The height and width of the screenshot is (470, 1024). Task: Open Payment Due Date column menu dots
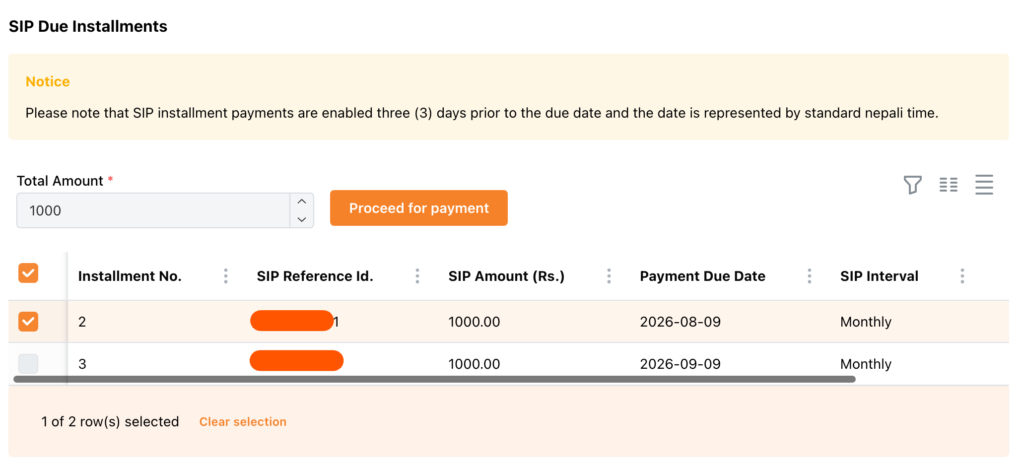tap(809, 276)
